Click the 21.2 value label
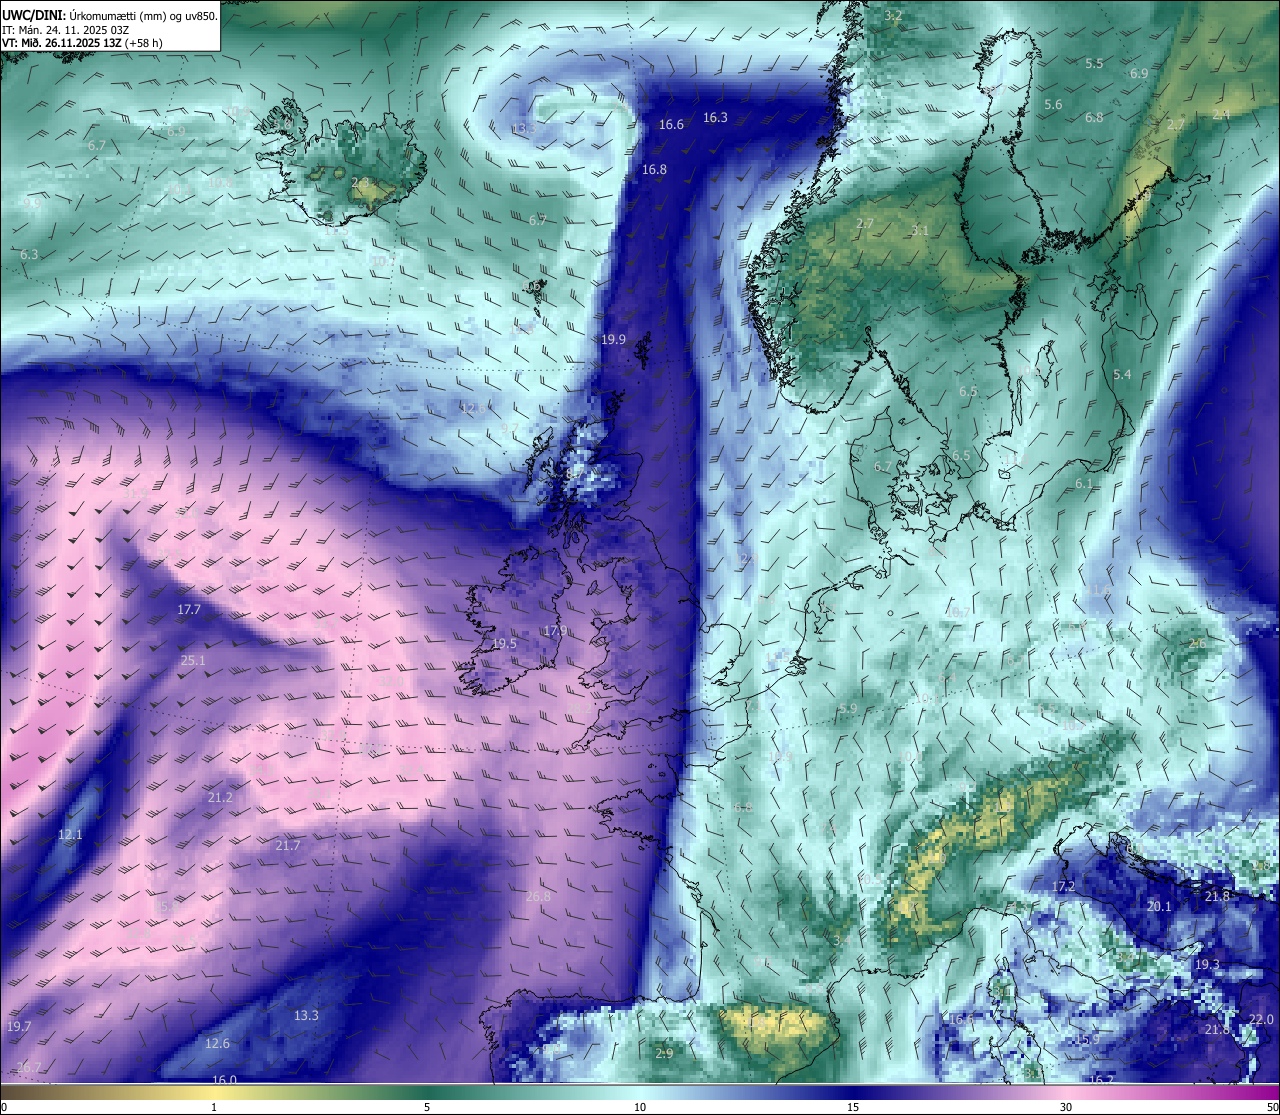1280x1115 pixels. click(220, 797)
